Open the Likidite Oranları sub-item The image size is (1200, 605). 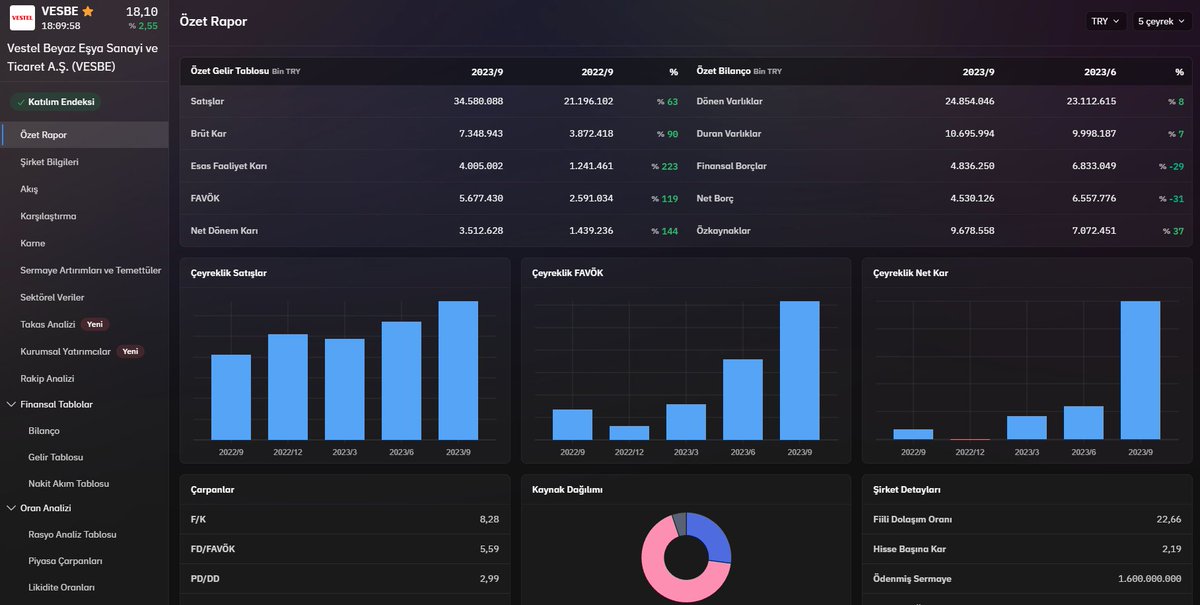pos(63,587)
